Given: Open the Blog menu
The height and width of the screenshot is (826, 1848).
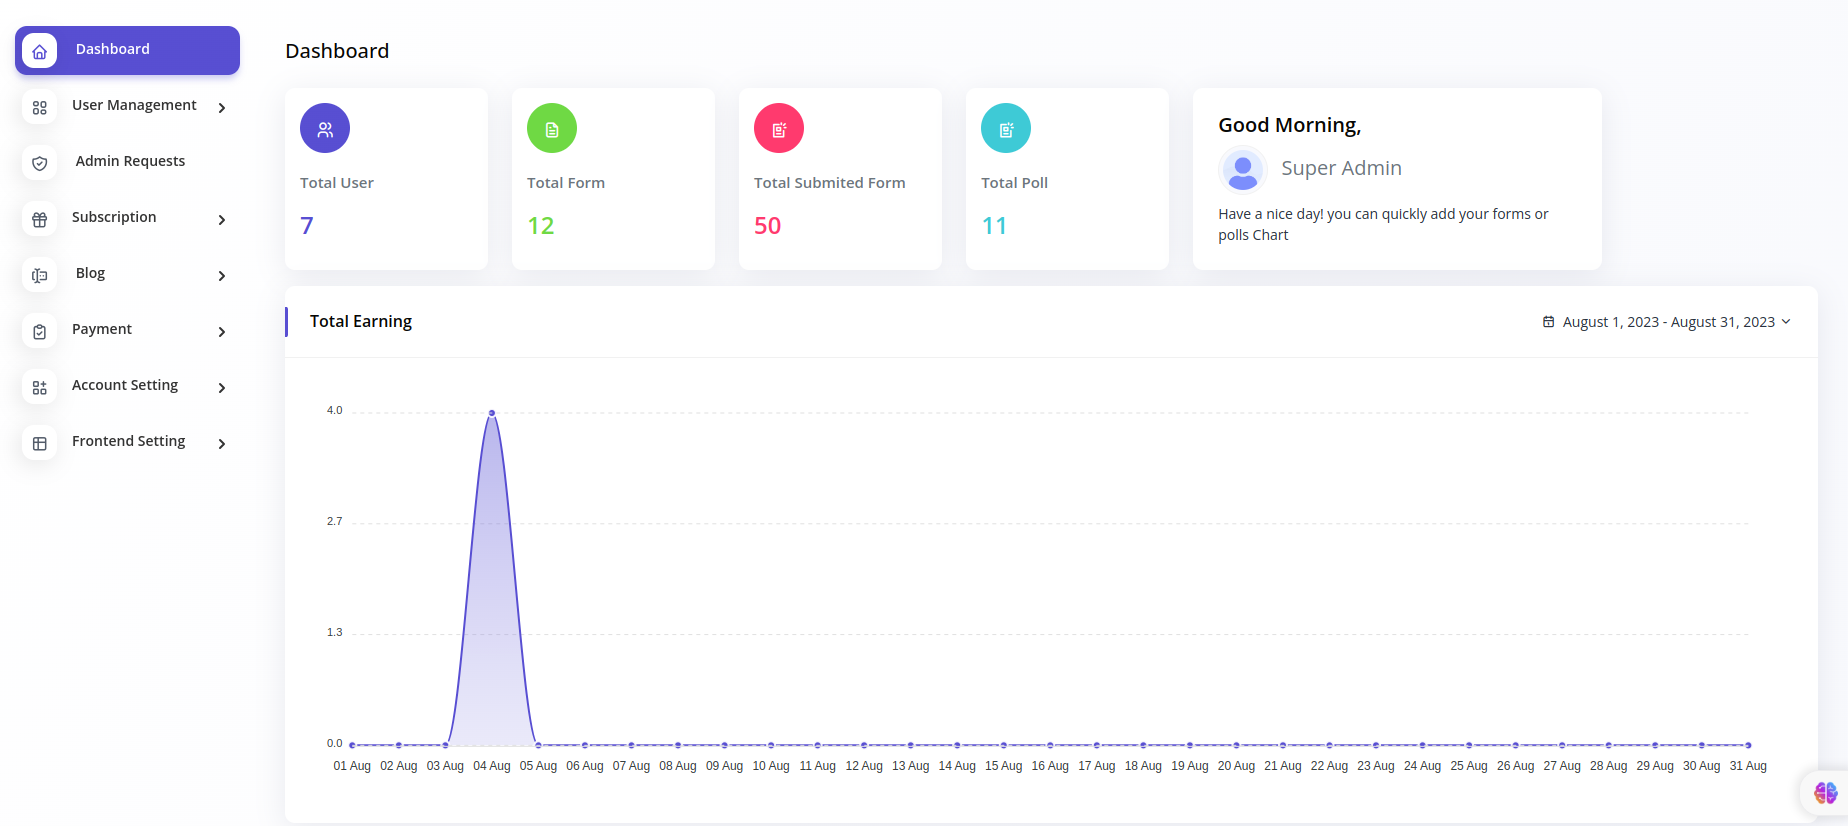Looking at the screenshot, I should 127,274.
